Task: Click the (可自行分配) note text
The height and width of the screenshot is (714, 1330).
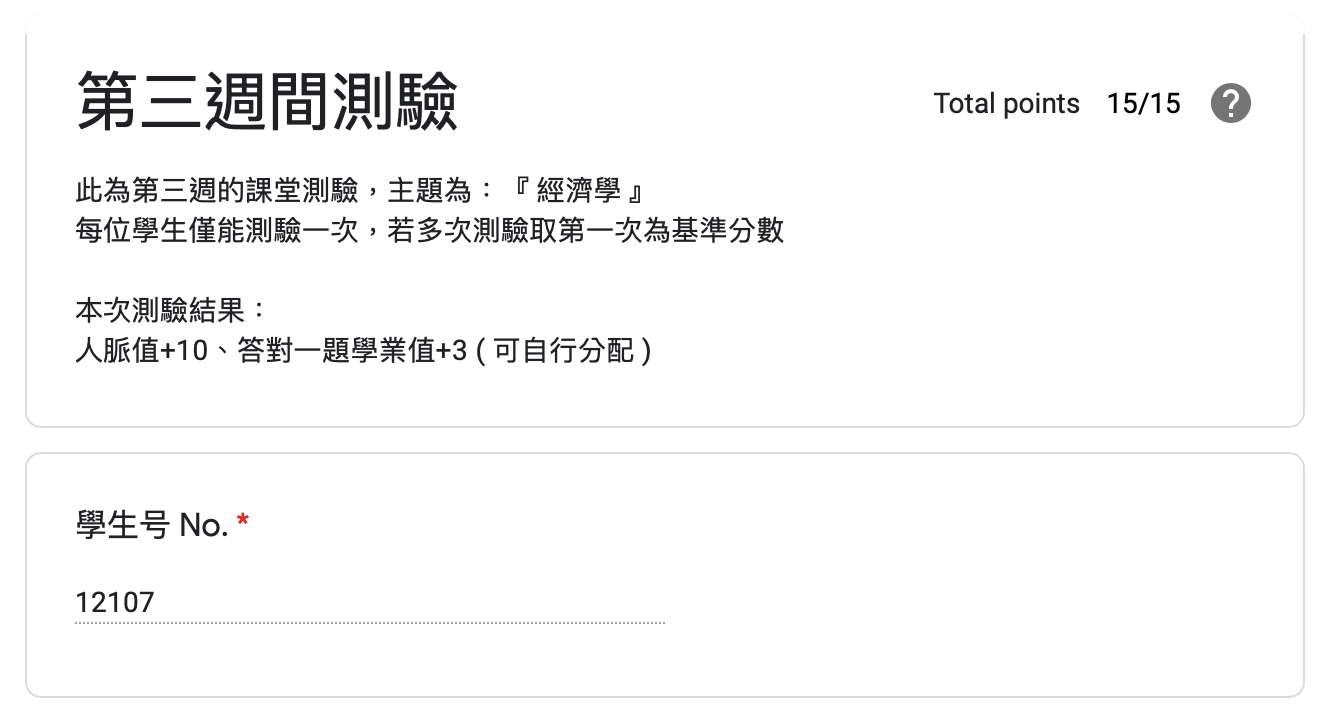Action: click(564, 352)
